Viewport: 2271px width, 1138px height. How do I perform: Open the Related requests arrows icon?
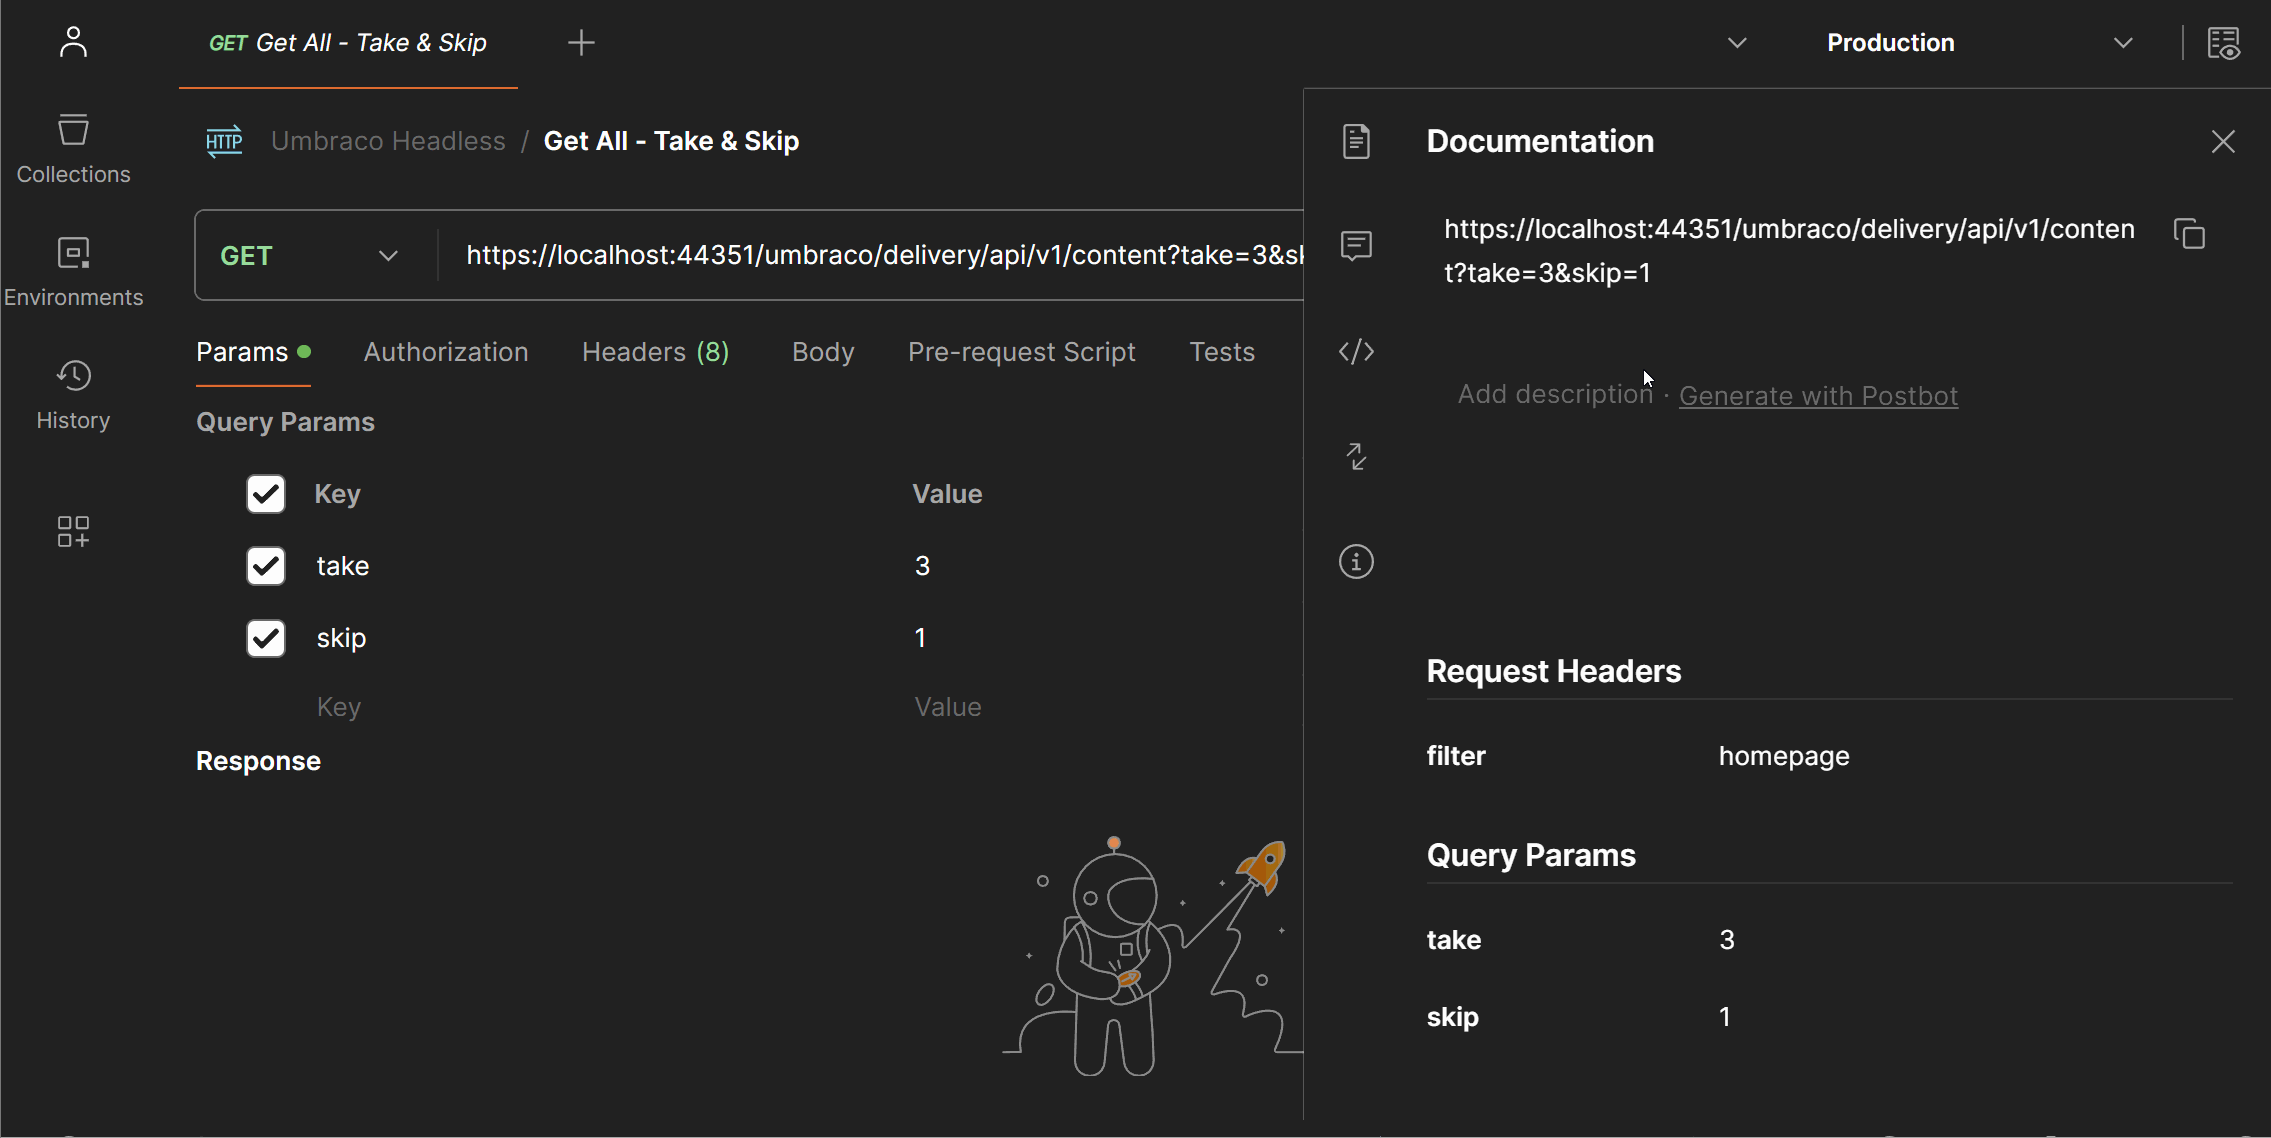pos(1356,456)
